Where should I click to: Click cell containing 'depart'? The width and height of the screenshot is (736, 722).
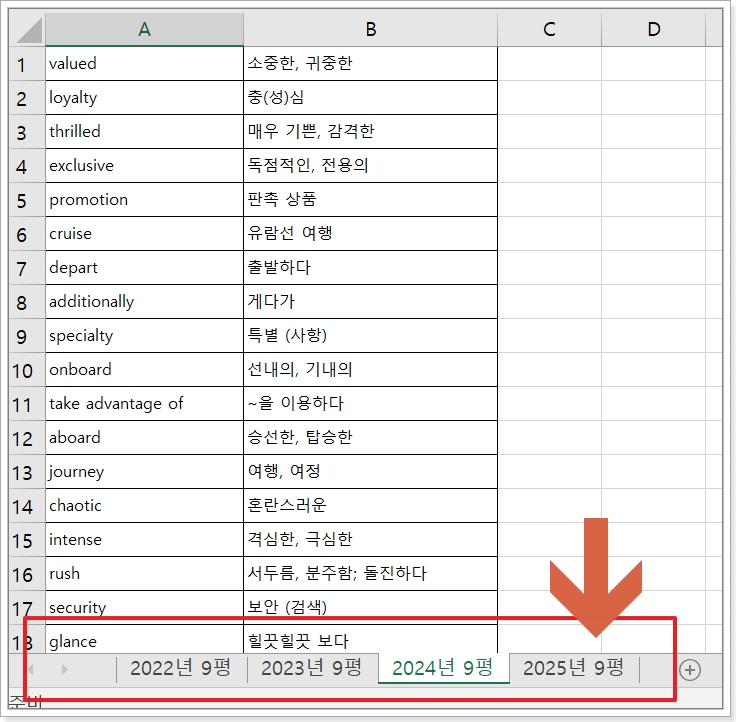(x=144, y=268)
